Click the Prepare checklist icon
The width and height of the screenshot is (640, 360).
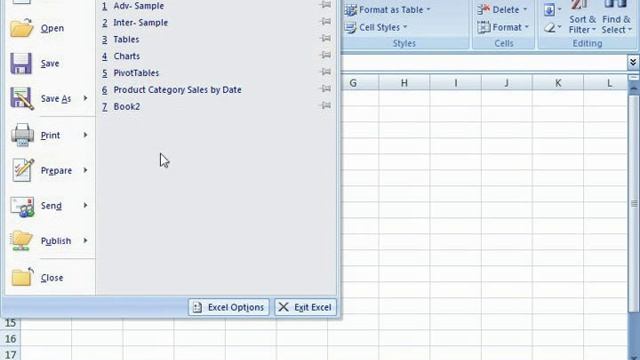[22, 170]
